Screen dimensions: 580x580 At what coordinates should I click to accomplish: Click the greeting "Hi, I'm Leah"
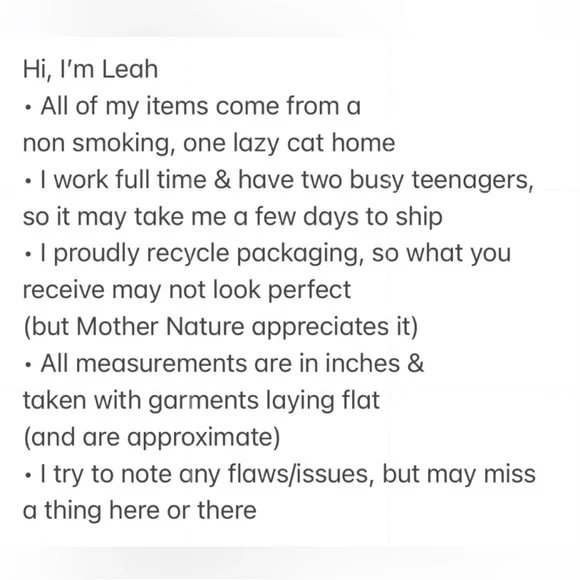click(x=91, y=70)
